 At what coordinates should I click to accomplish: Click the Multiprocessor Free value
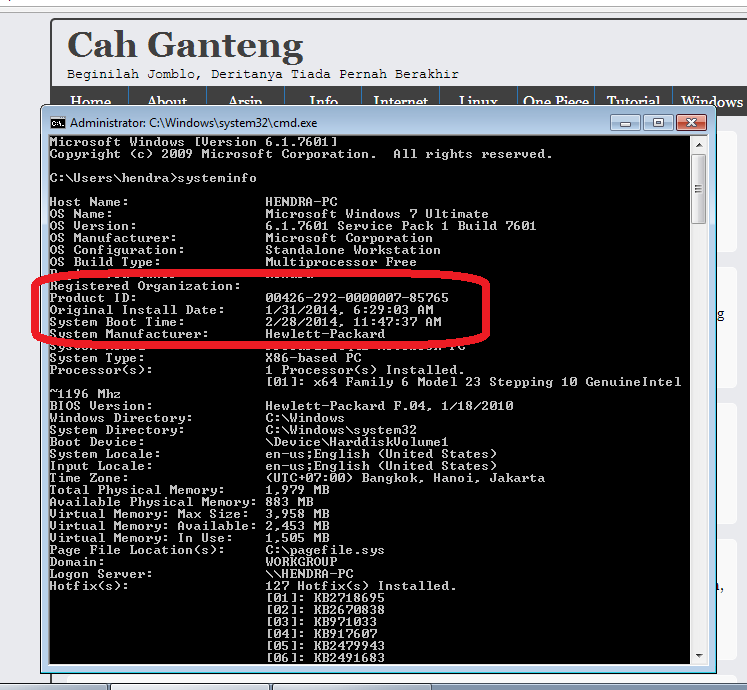341,262
